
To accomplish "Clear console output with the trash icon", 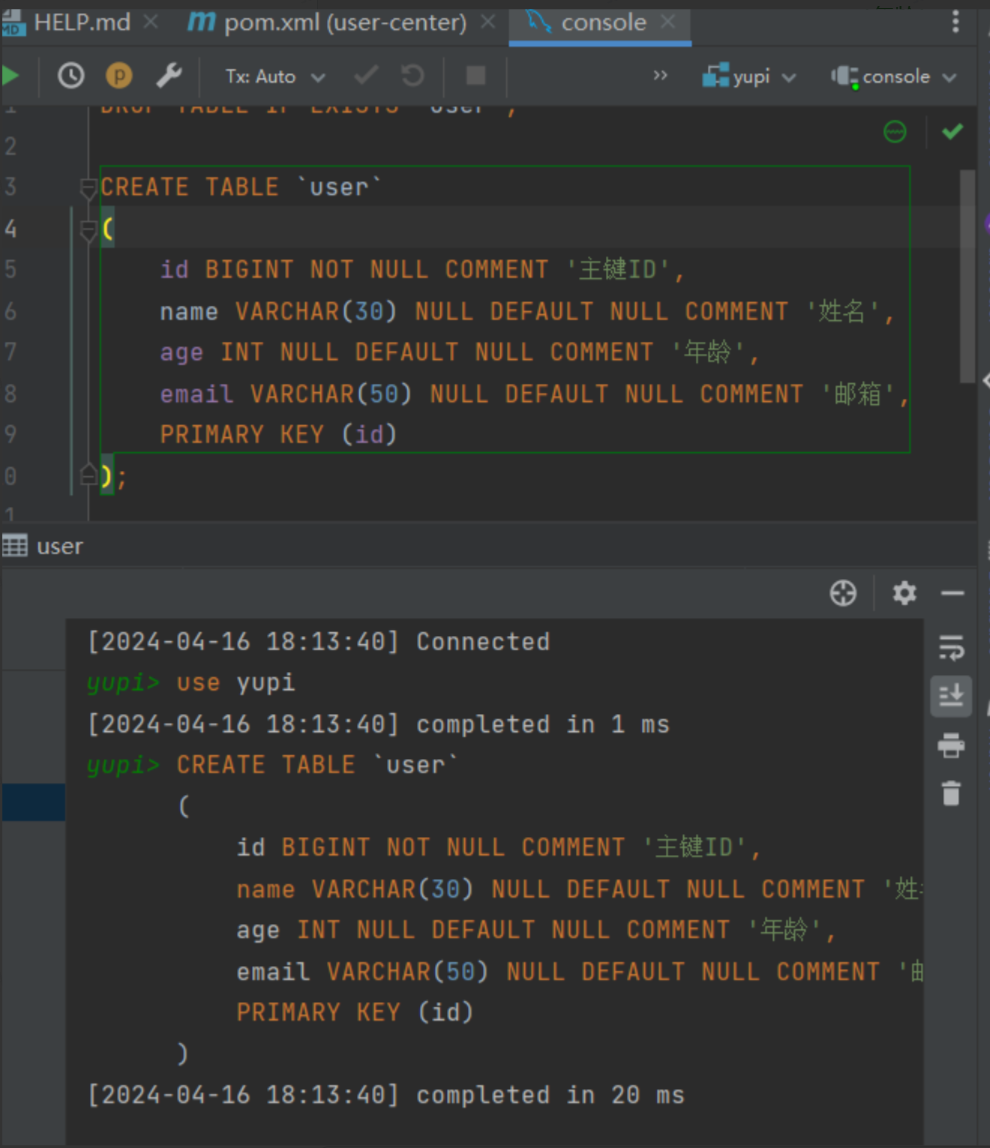I will tap(951, 793).
